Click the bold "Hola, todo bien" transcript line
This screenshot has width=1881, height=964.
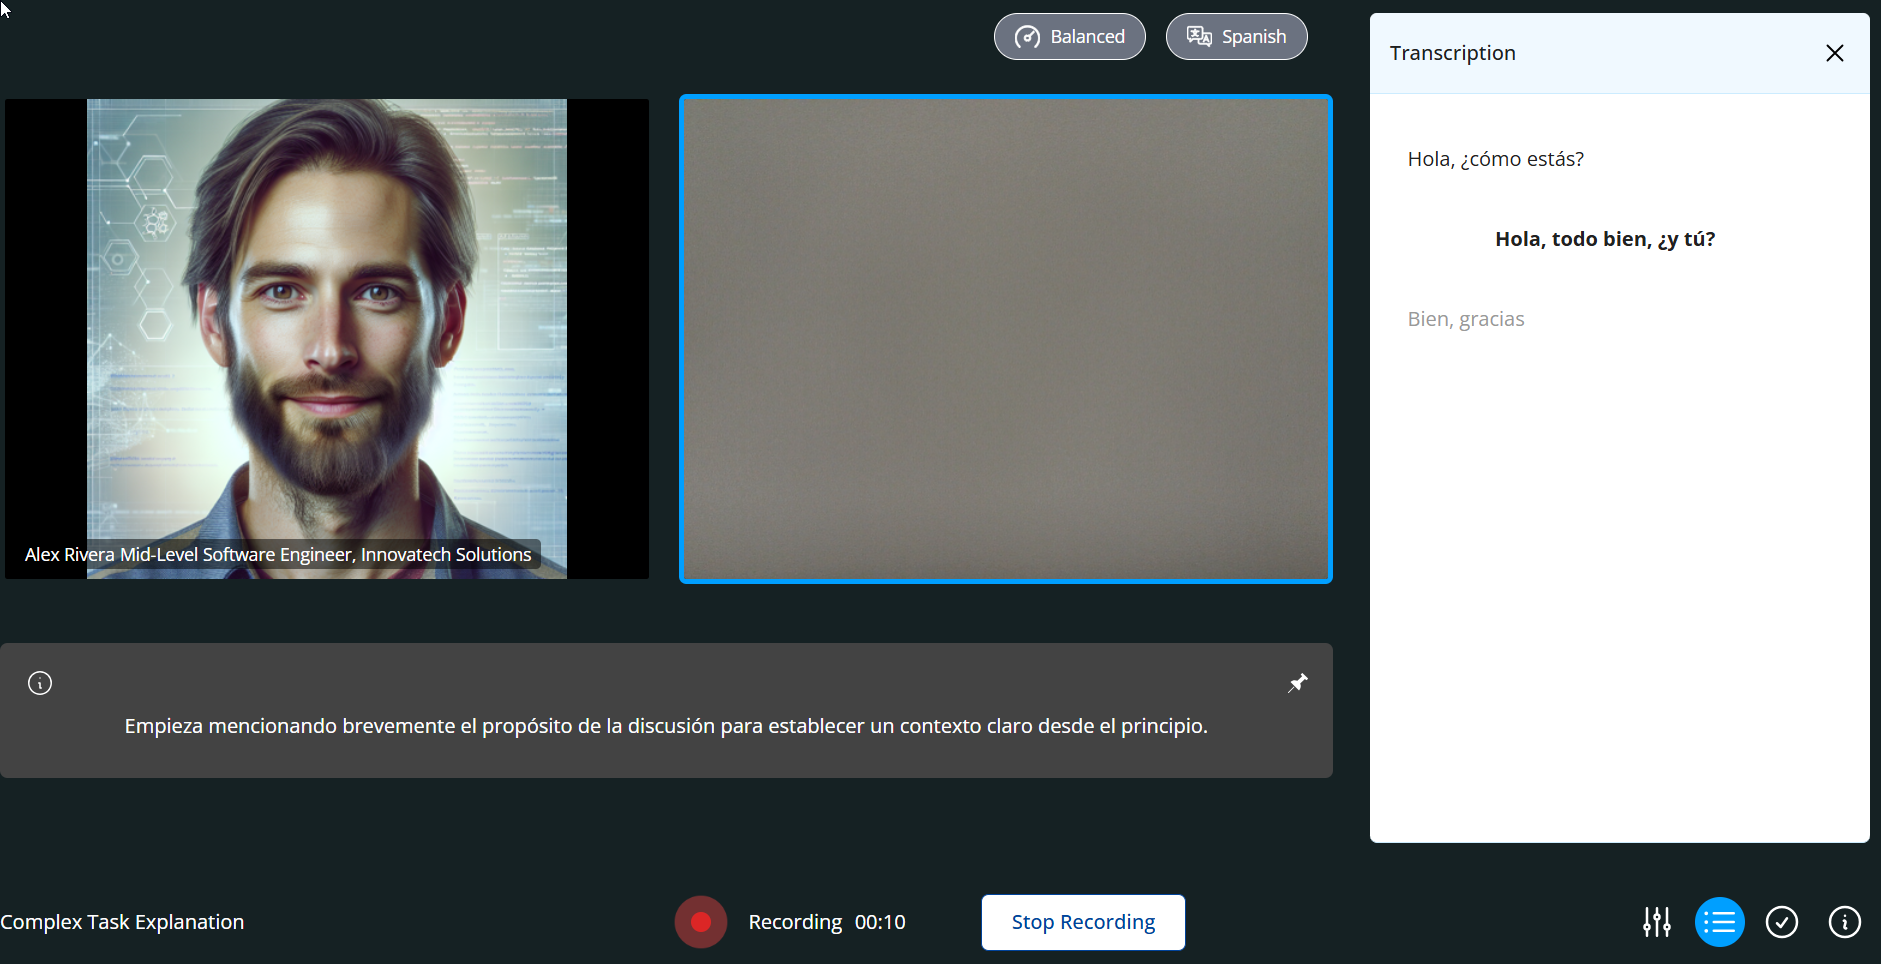click(1604, 239)
